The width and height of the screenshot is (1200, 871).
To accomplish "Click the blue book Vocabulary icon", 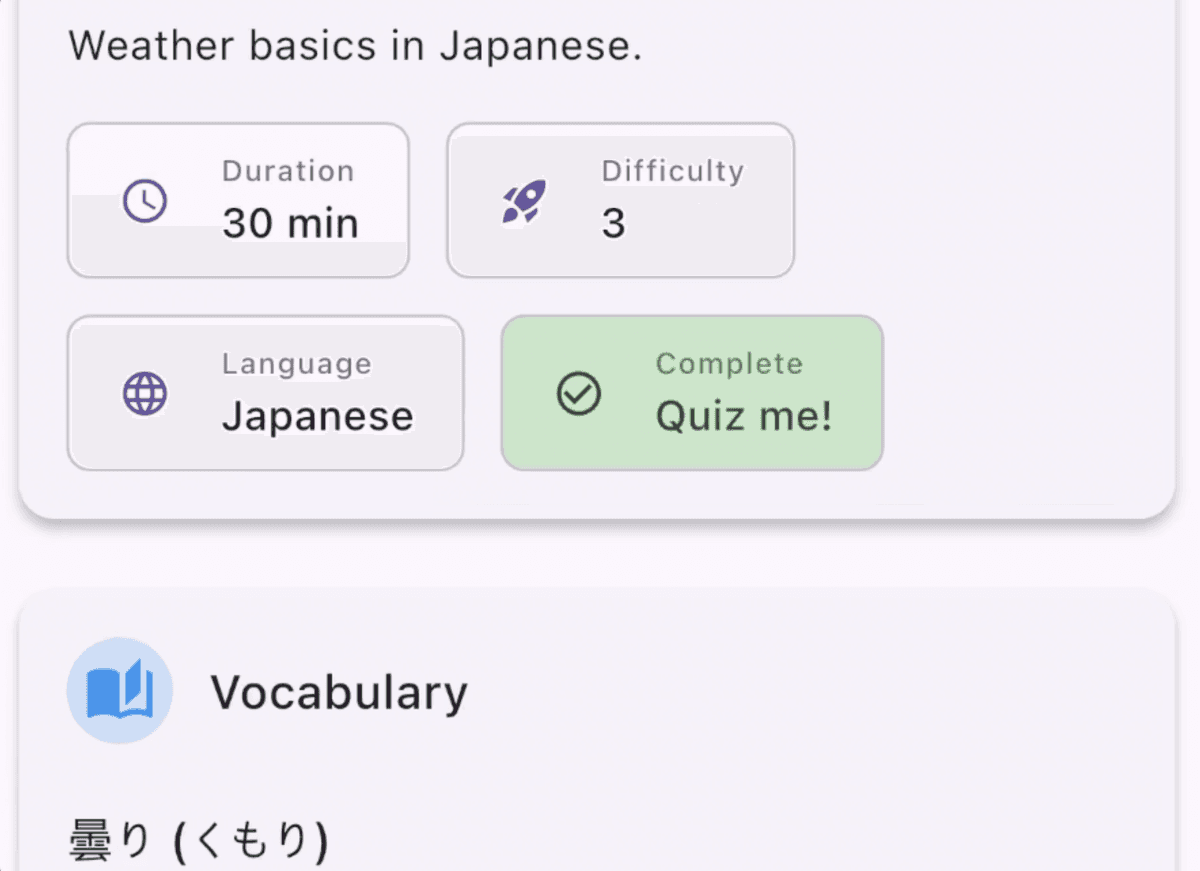I will pos(120,691).
